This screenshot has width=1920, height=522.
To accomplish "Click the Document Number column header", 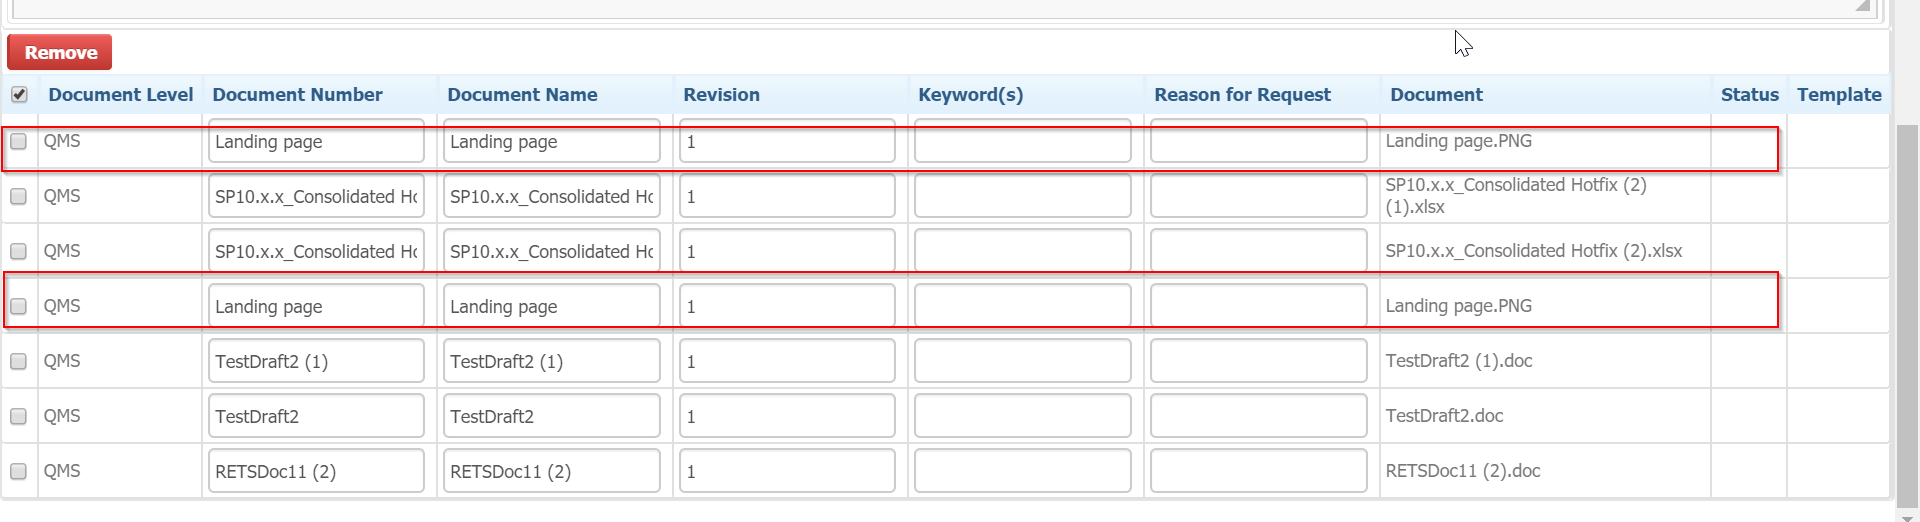I will 297,94.
